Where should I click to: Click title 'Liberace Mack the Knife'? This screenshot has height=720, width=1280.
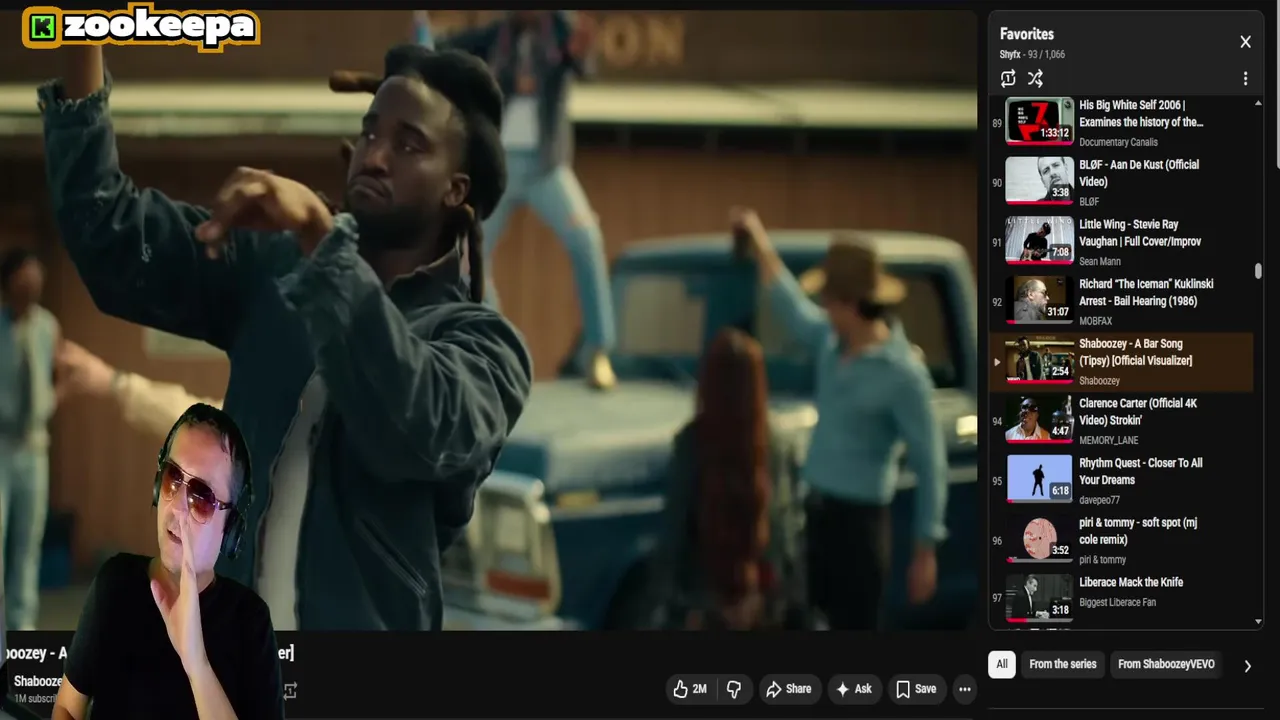point(1131,582)
